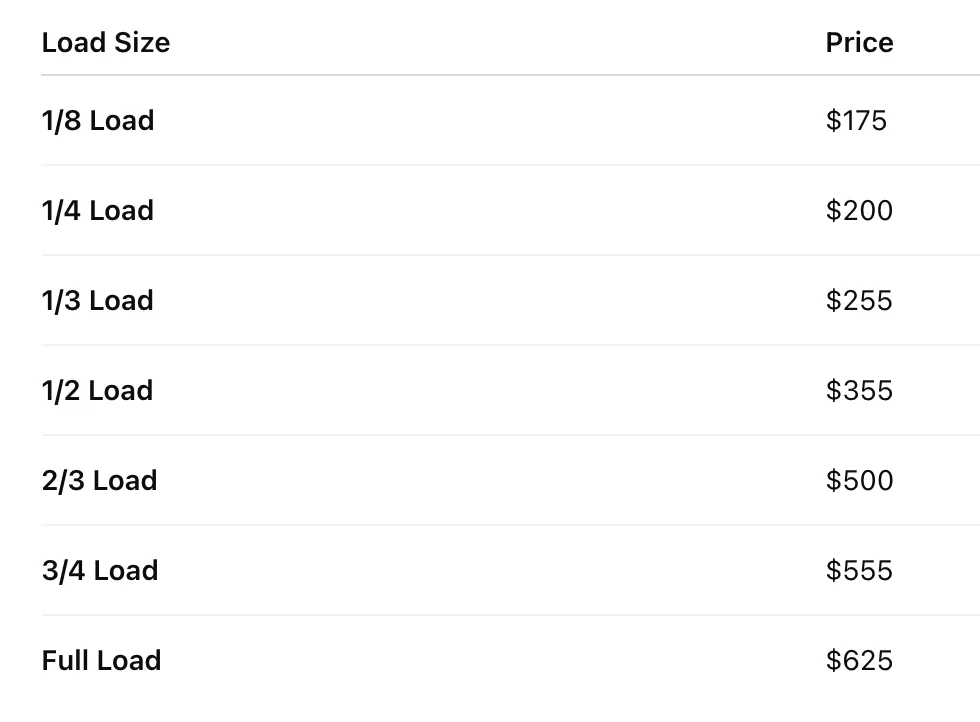This screenshot has height=722, width=980.
Task: Click the $500 price
Action: (x=859, y=481)
